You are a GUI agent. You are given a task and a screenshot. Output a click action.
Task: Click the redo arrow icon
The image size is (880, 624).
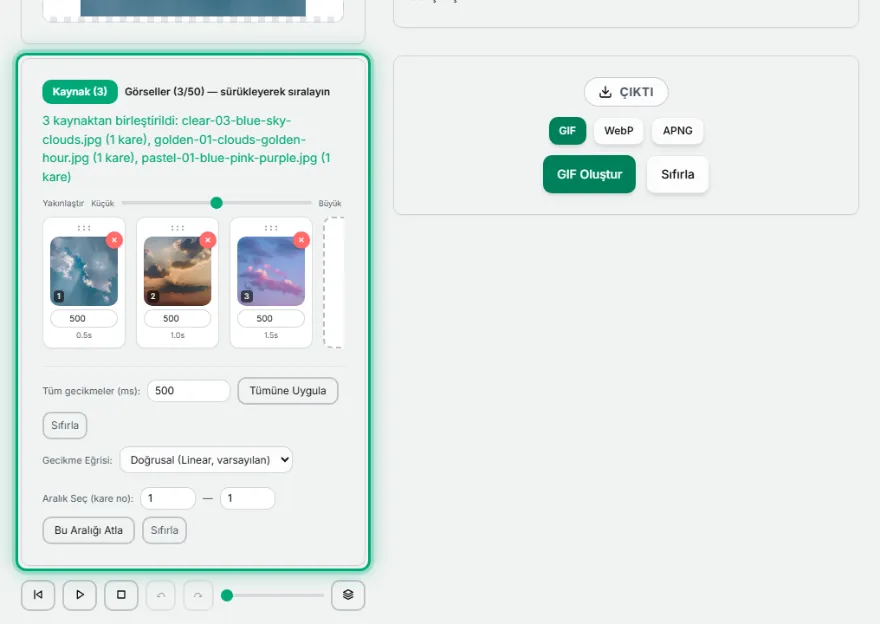(198, 595)
